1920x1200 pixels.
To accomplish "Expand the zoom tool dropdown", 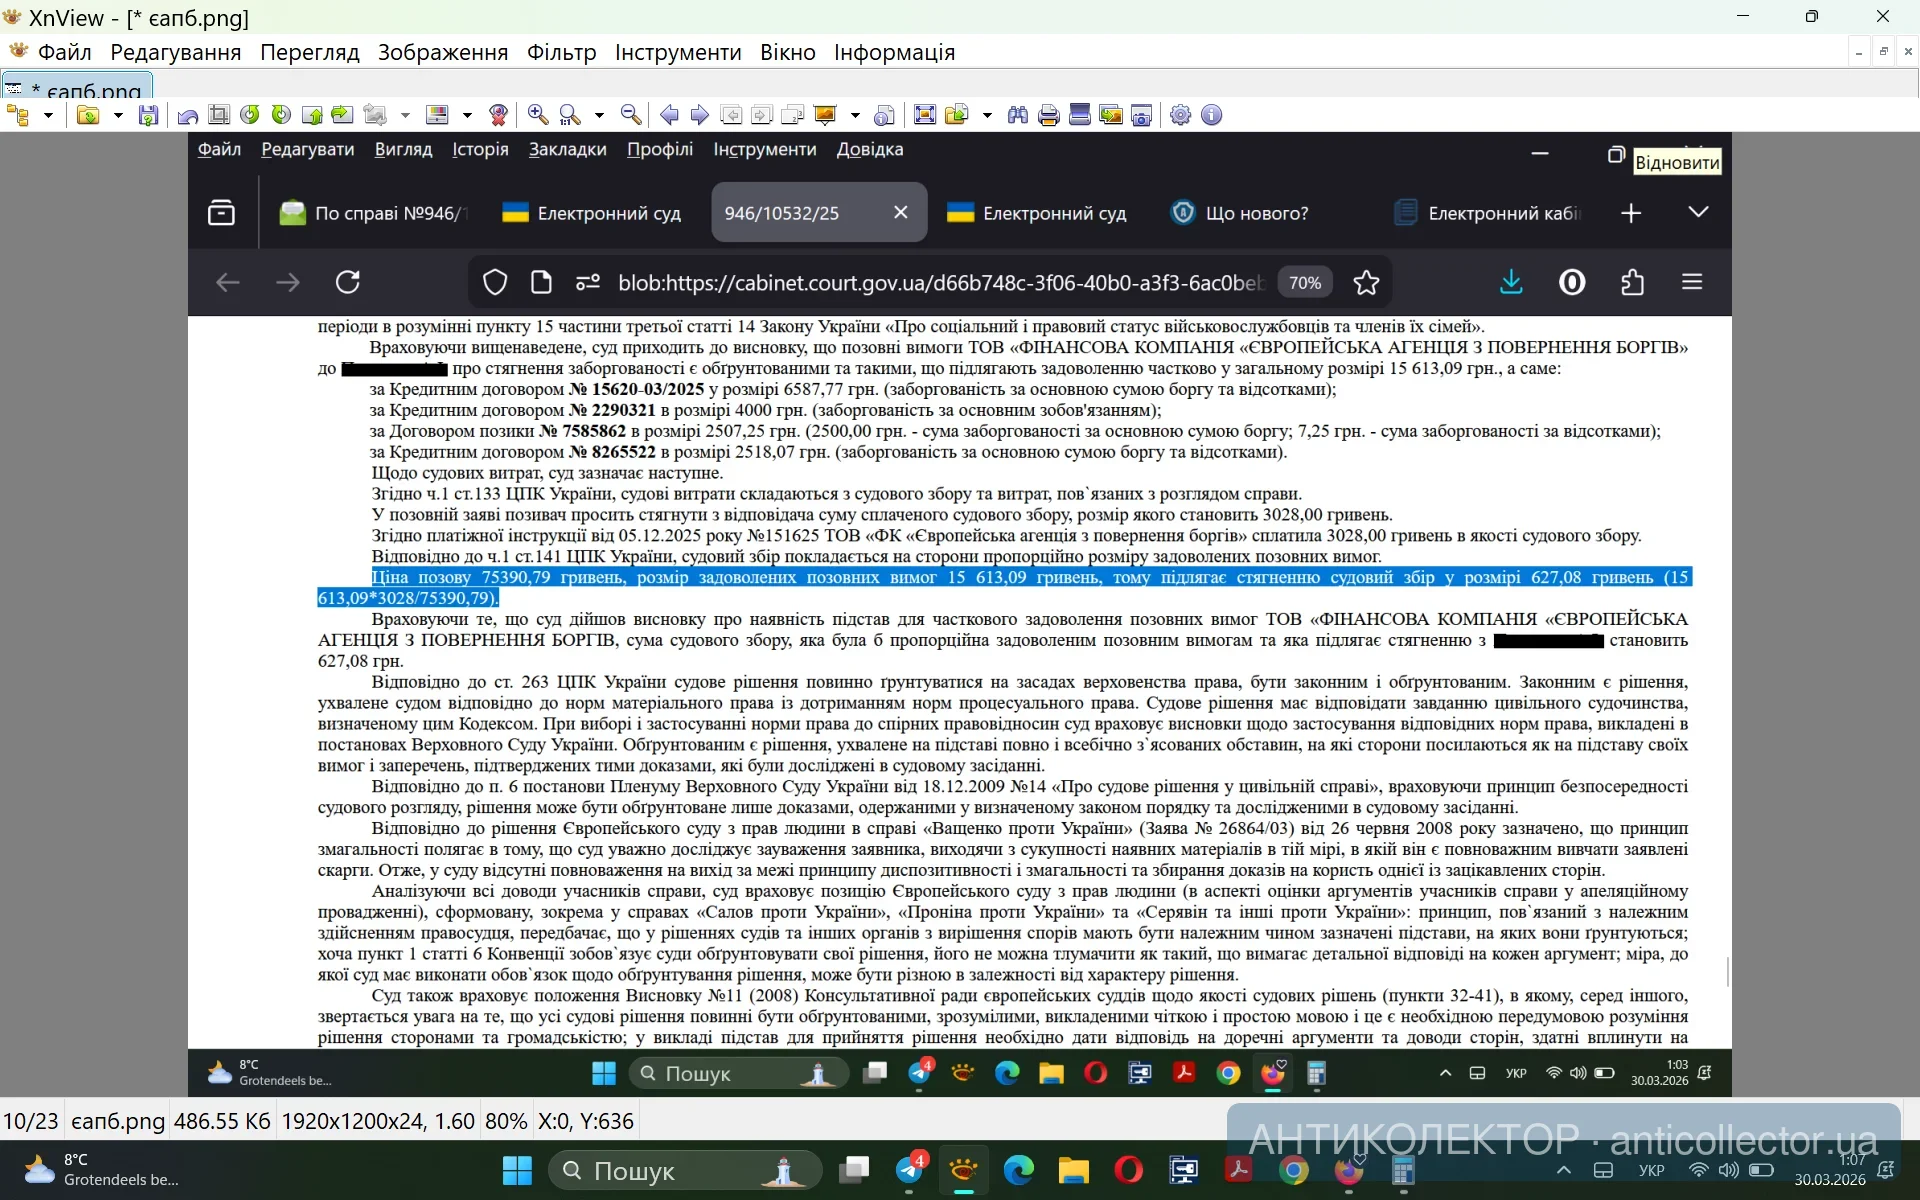I will 600,115.
